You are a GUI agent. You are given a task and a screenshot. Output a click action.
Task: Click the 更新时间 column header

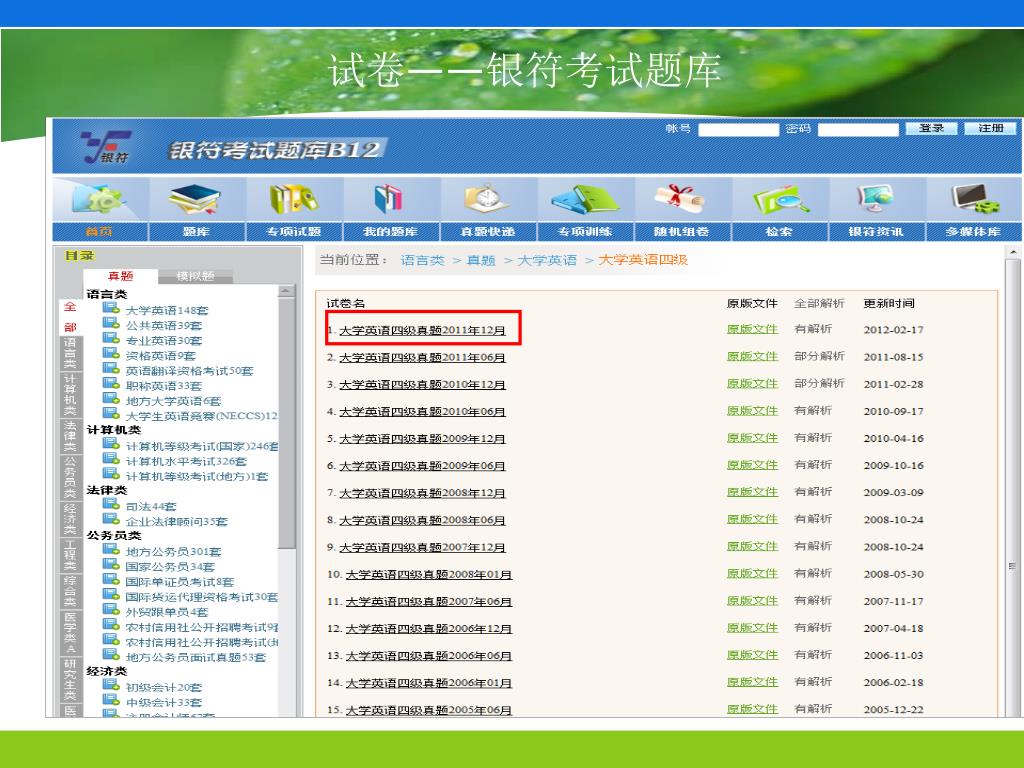(889, 304)
